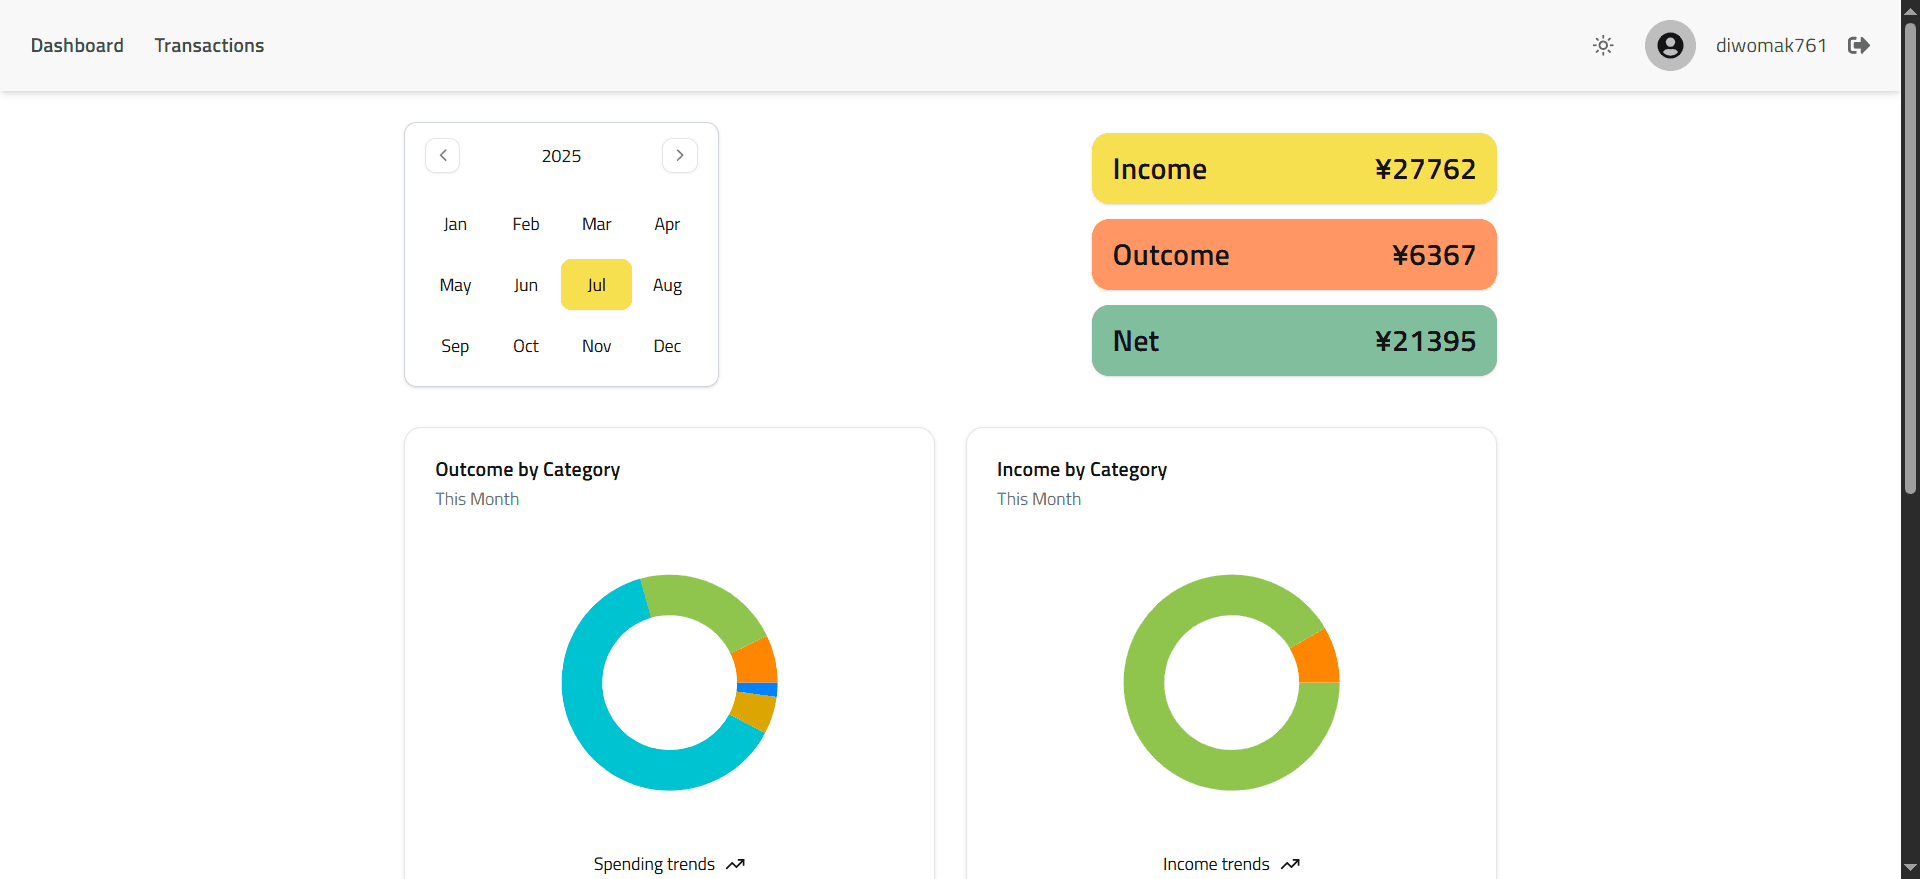
Task: Go to previous year with left chevron
Action: 443,156
